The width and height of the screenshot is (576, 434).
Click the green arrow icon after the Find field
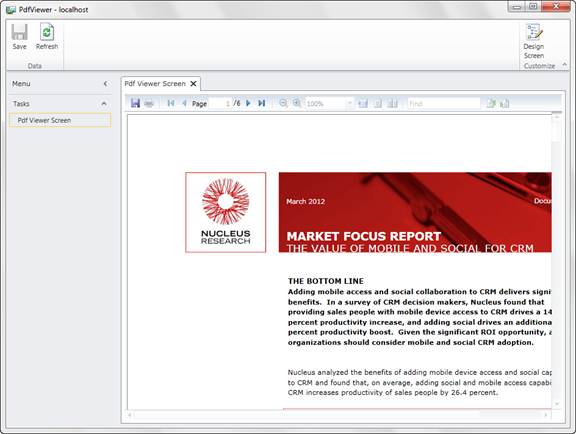[x=491, y=104]
